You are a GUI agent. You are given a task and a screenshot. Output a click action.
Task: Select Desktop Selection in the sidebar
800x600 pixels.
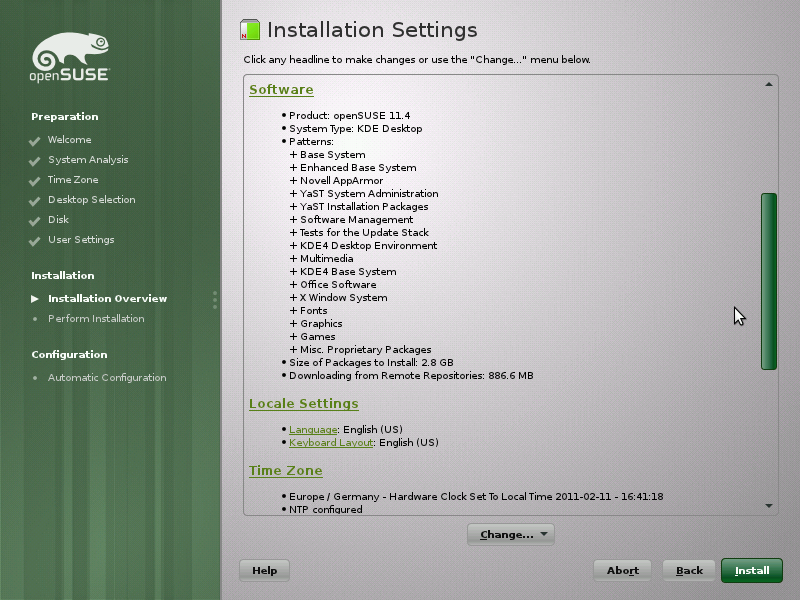(92, 199)
